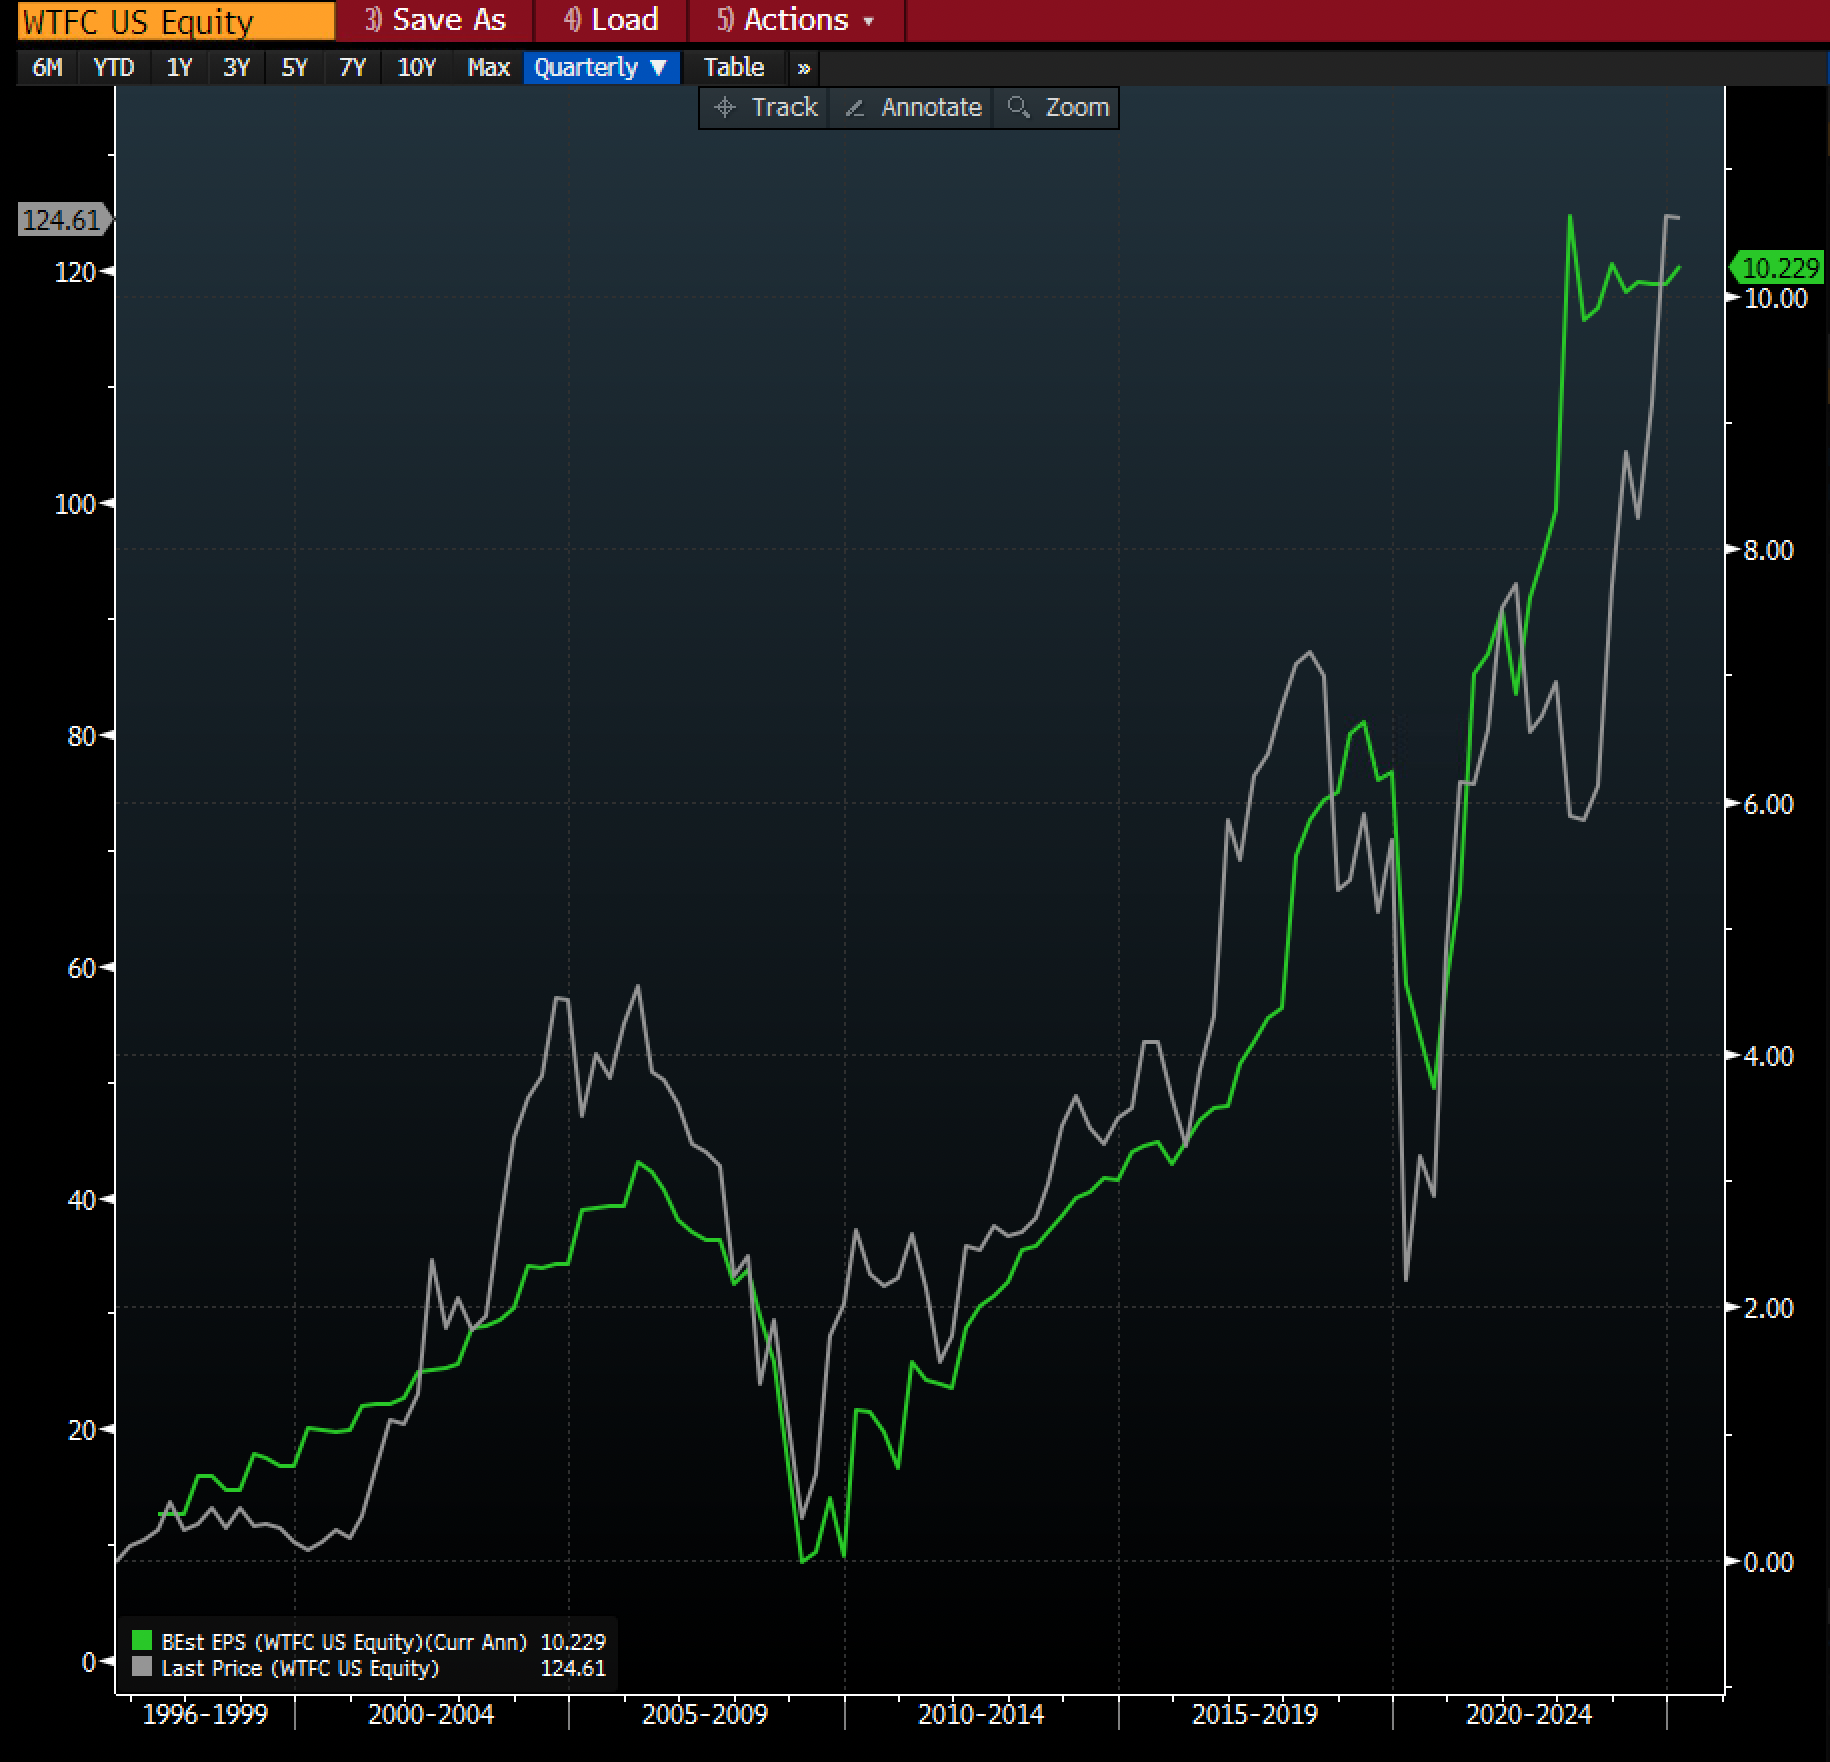The image size is (1830, 1762).
Task: Click the 2.00 tick on right axis
Action: (x=1768, y=1308)
